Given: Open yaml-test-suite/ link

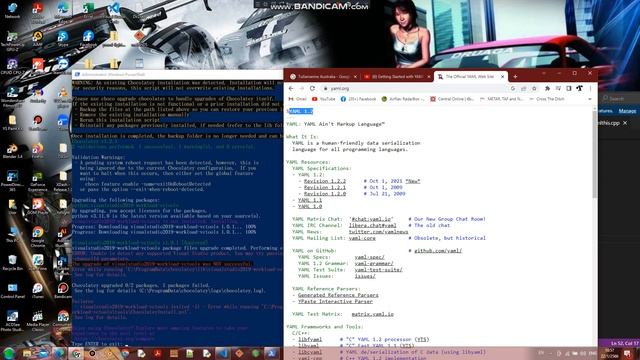Looking at the screenshot, I should 378,270.
